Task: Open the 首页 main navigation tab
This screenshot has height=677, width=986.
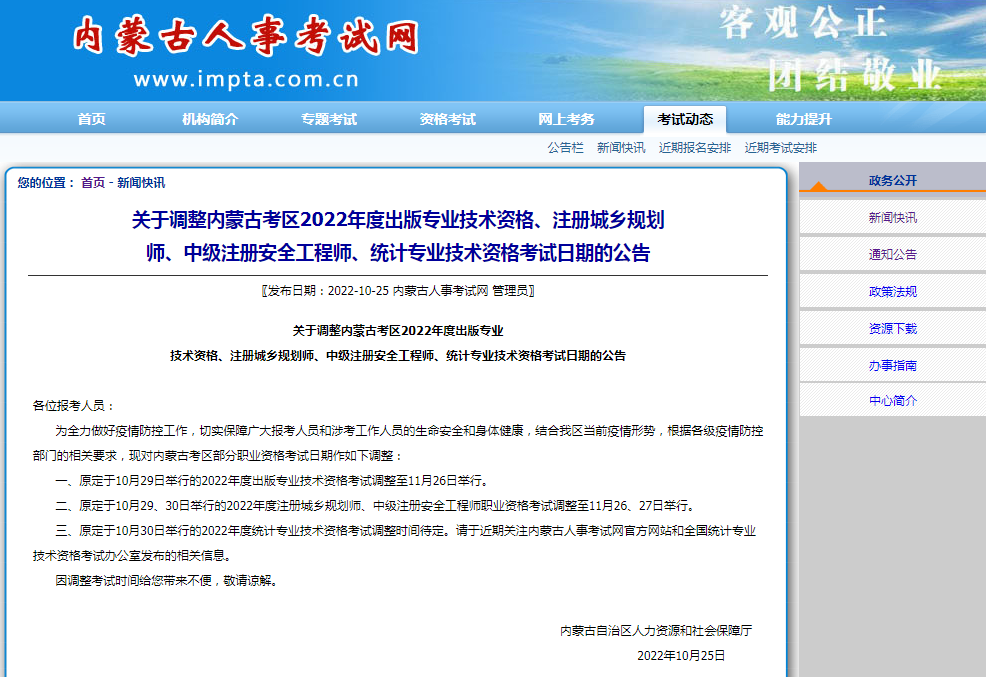Action: 91,119
